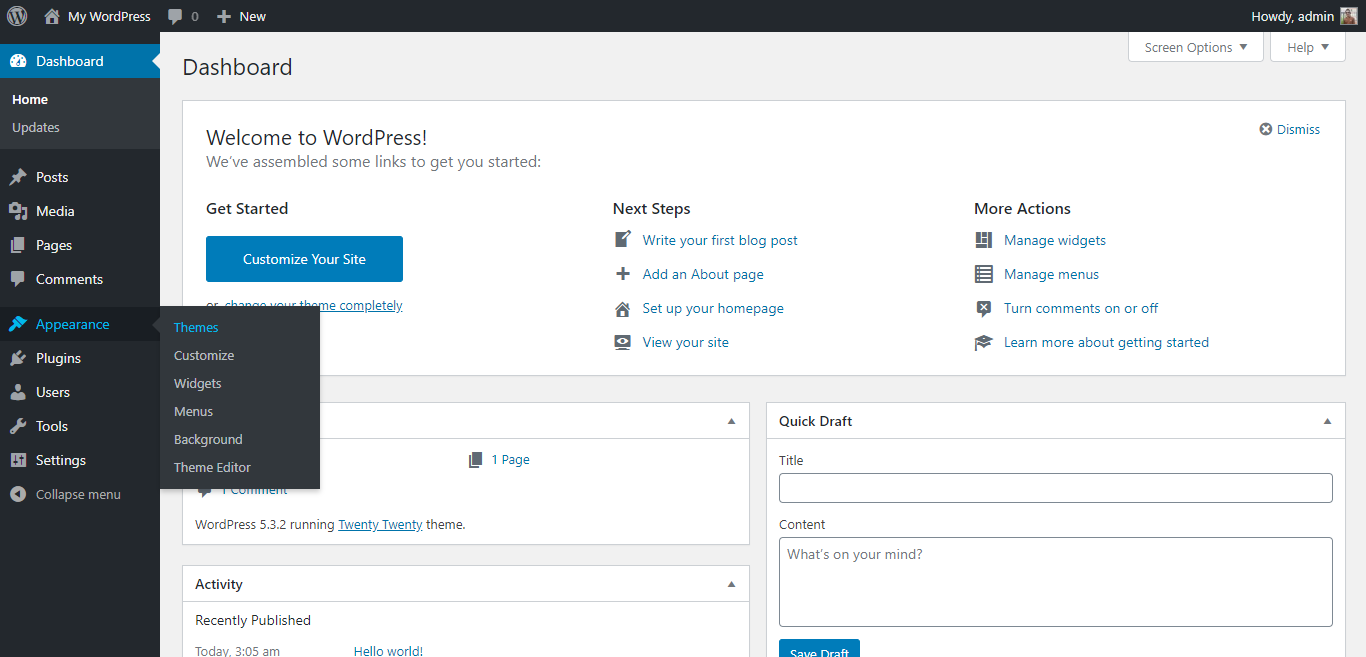Viewport: 1366px width, 657px height.
Task: Open the Manage menus link
Action: [1051, 274]
